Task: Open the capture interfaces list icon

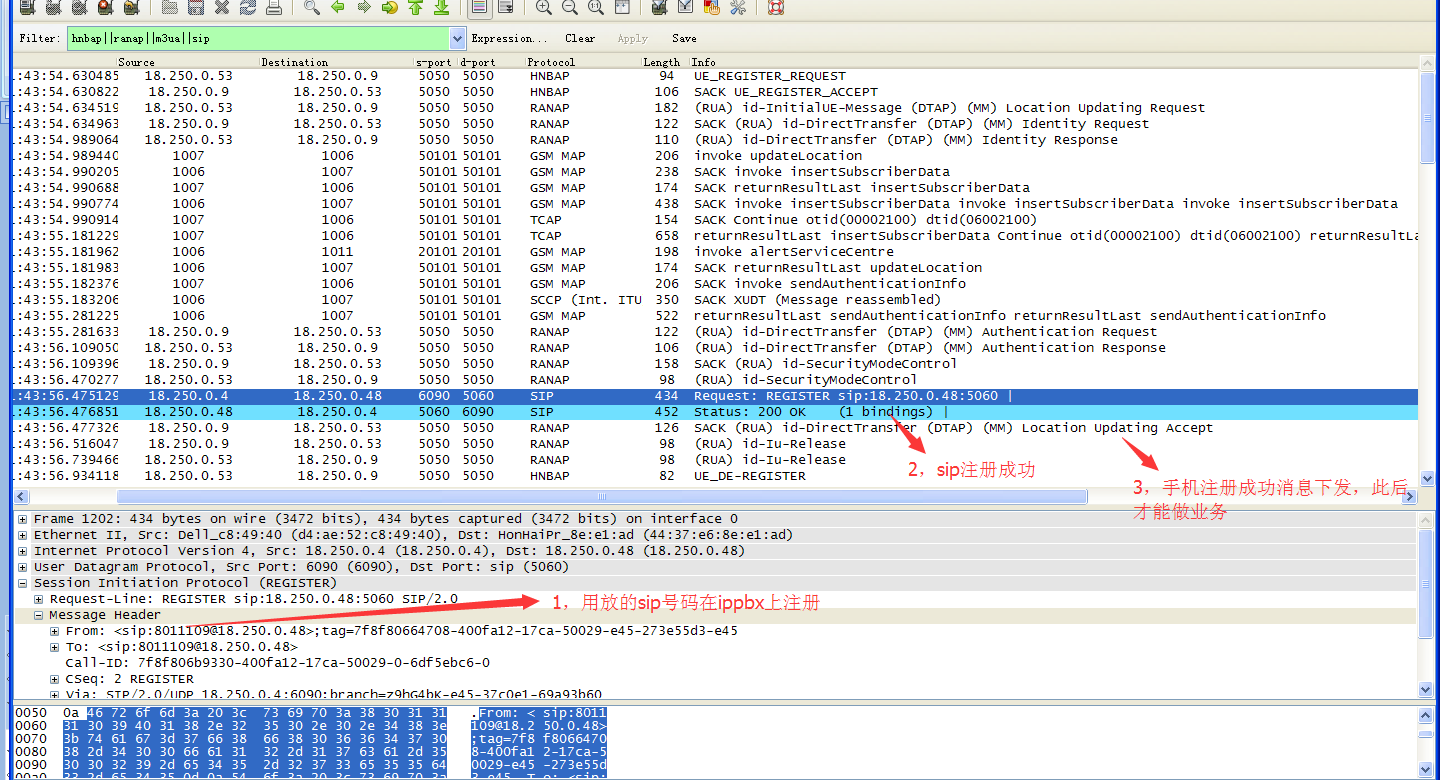Action: 27,8
